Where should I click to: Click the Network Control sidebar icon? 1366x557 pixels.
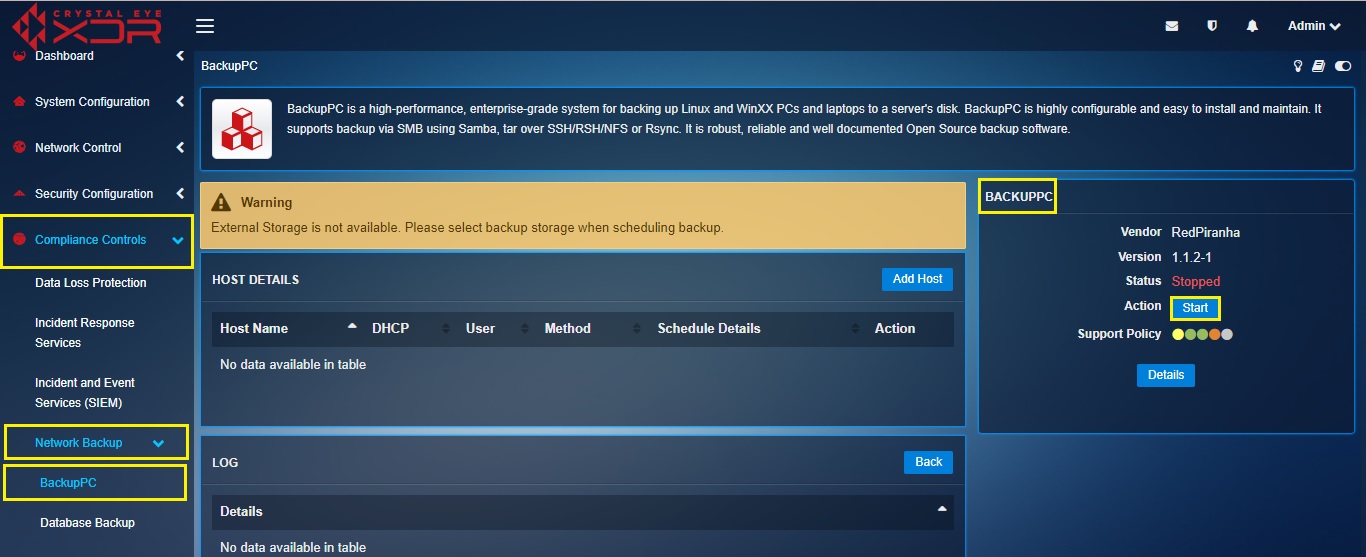(x=18, y=148)
